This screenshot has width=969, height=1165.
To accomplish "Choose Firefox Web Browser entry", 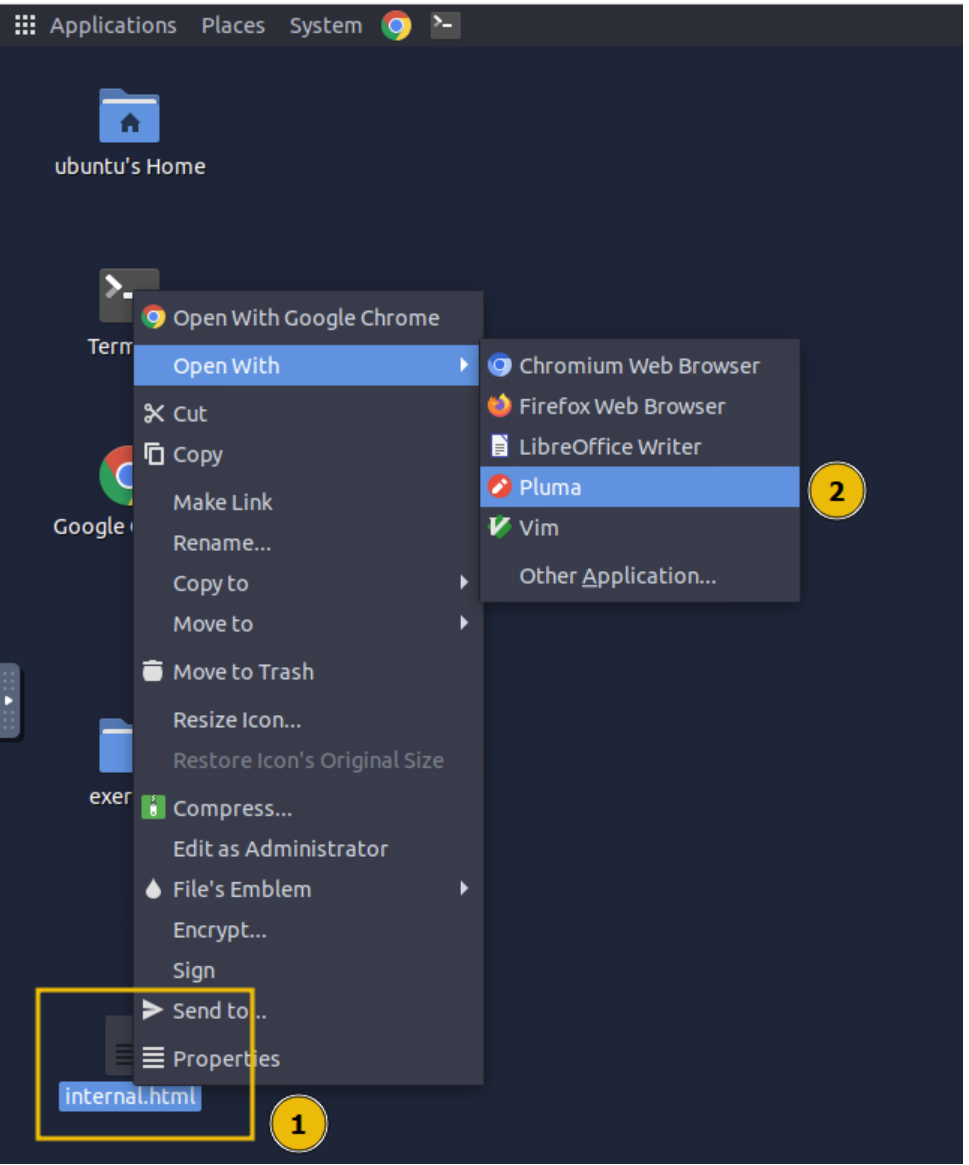I will click(640, 406).
